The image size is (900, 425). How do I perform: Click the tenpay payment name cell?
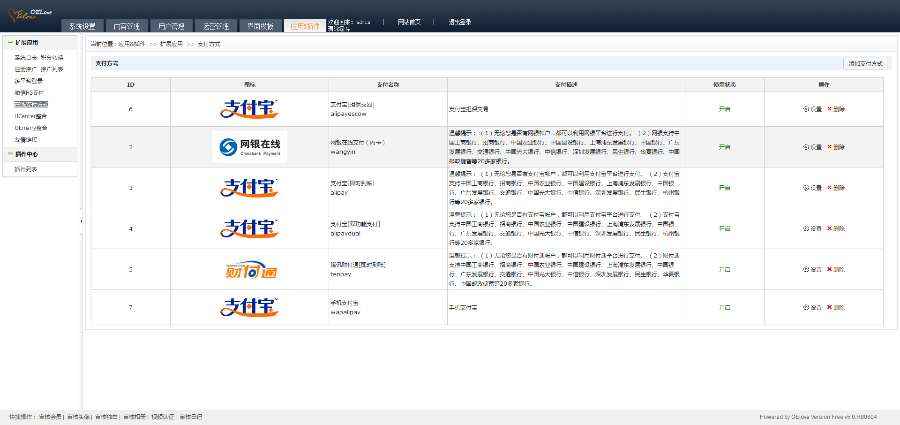pos(388,269)
